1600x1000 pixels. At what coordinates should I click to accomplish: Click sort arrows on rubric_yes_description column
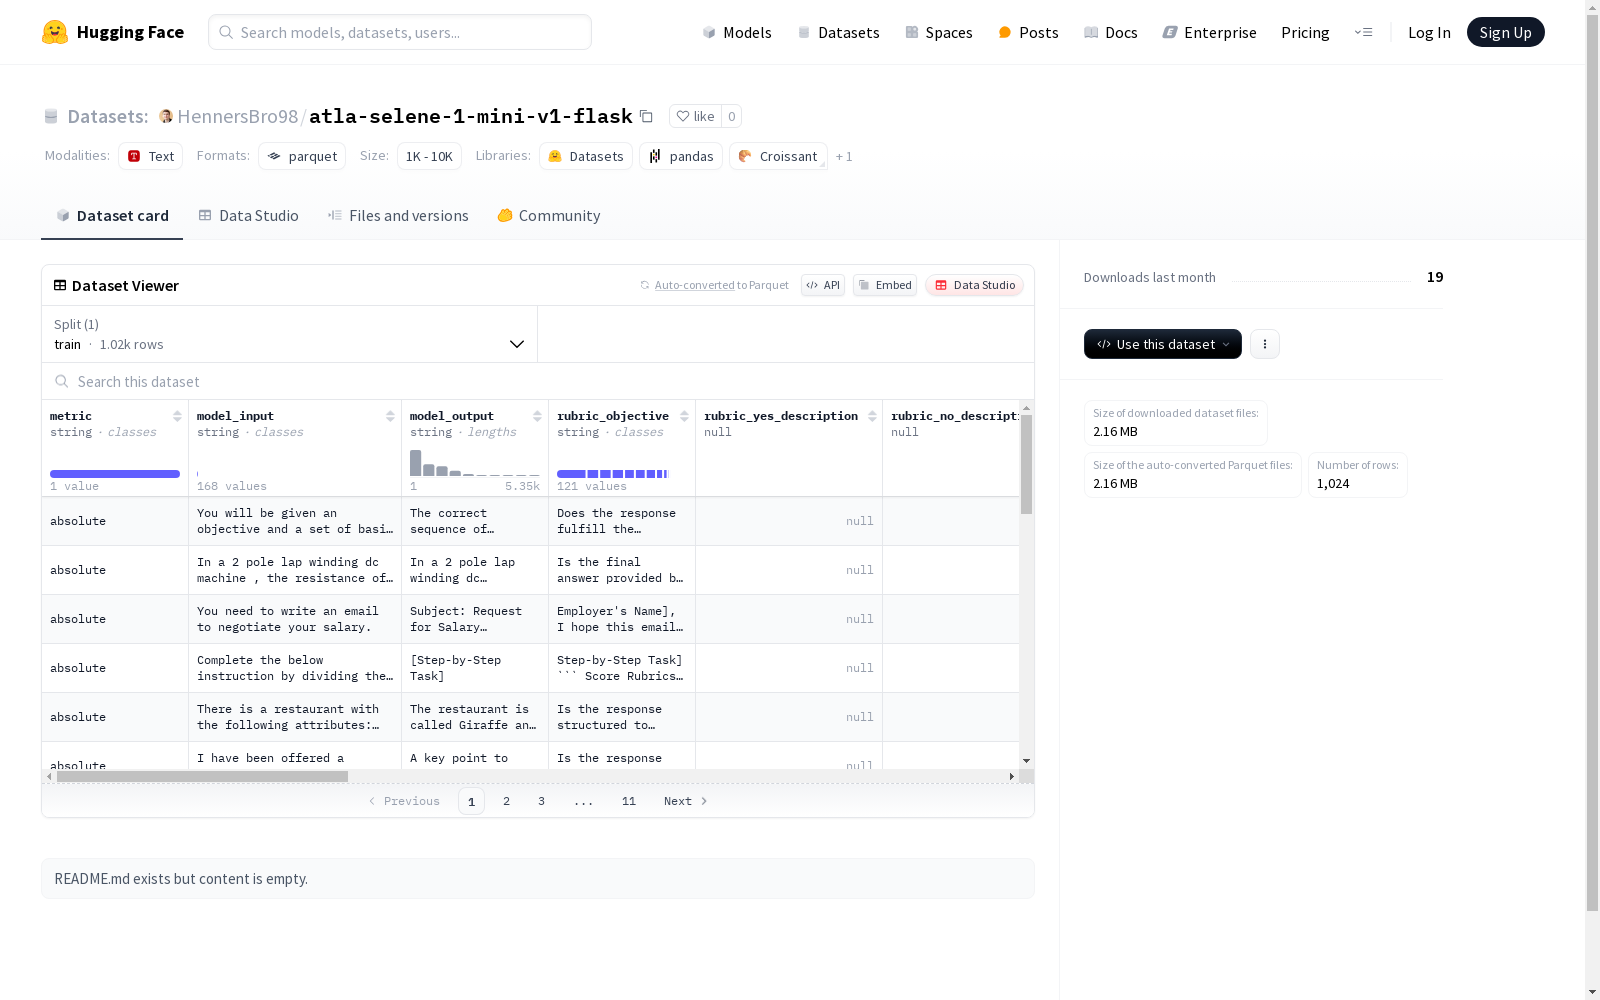click(872, 416)
